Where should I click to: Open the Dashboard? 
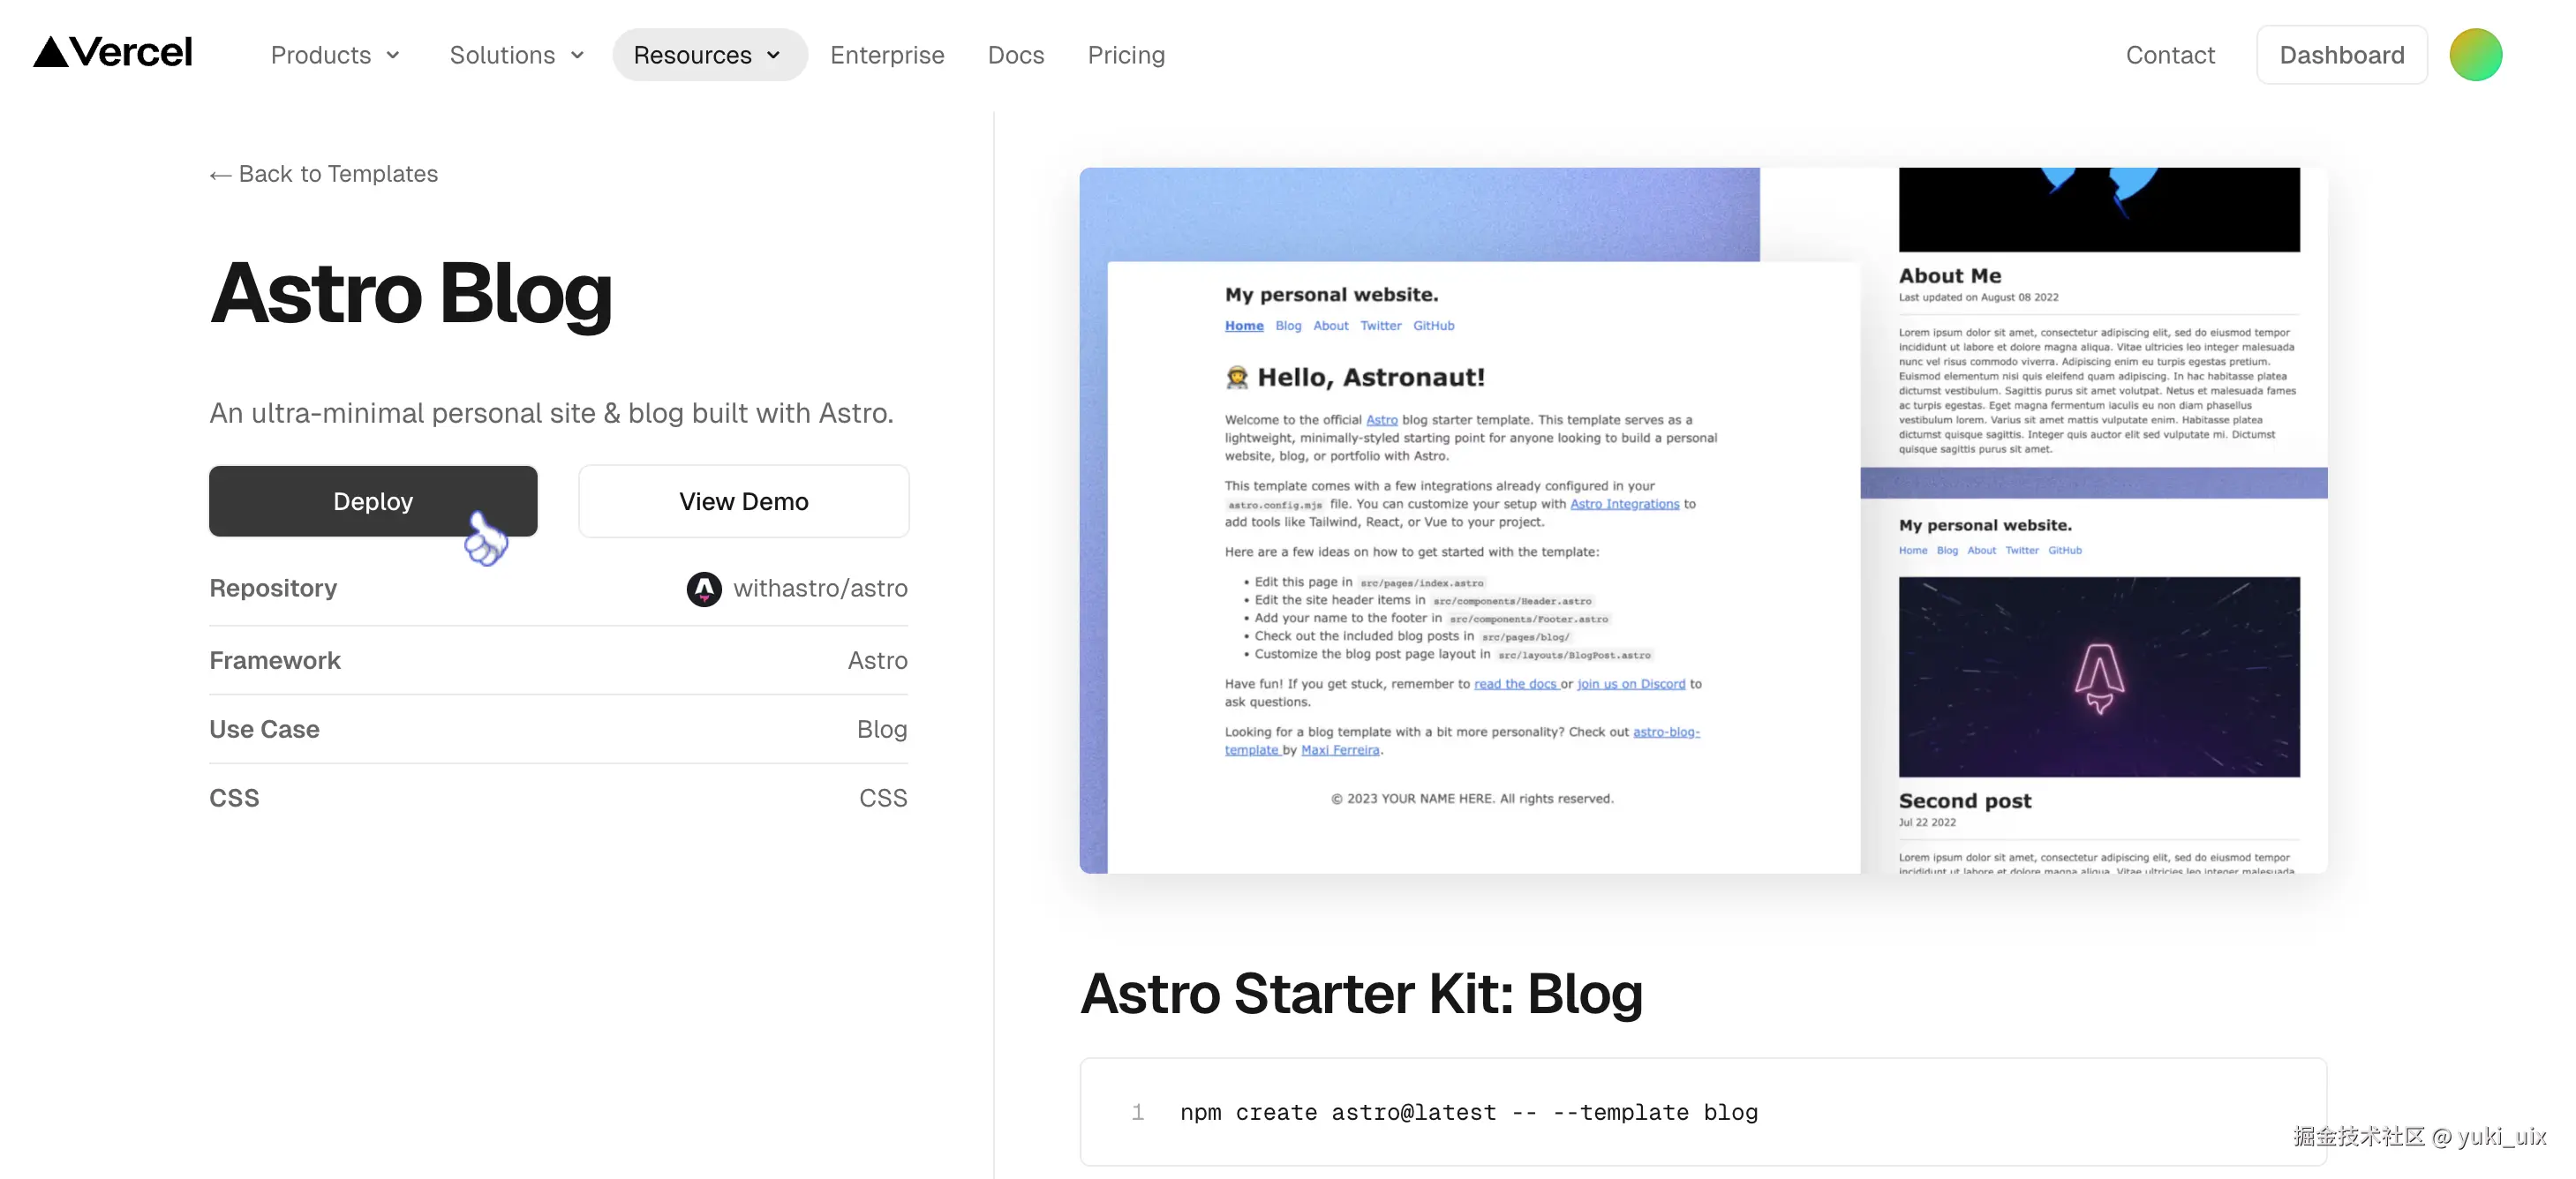[x=2342, y=55]
